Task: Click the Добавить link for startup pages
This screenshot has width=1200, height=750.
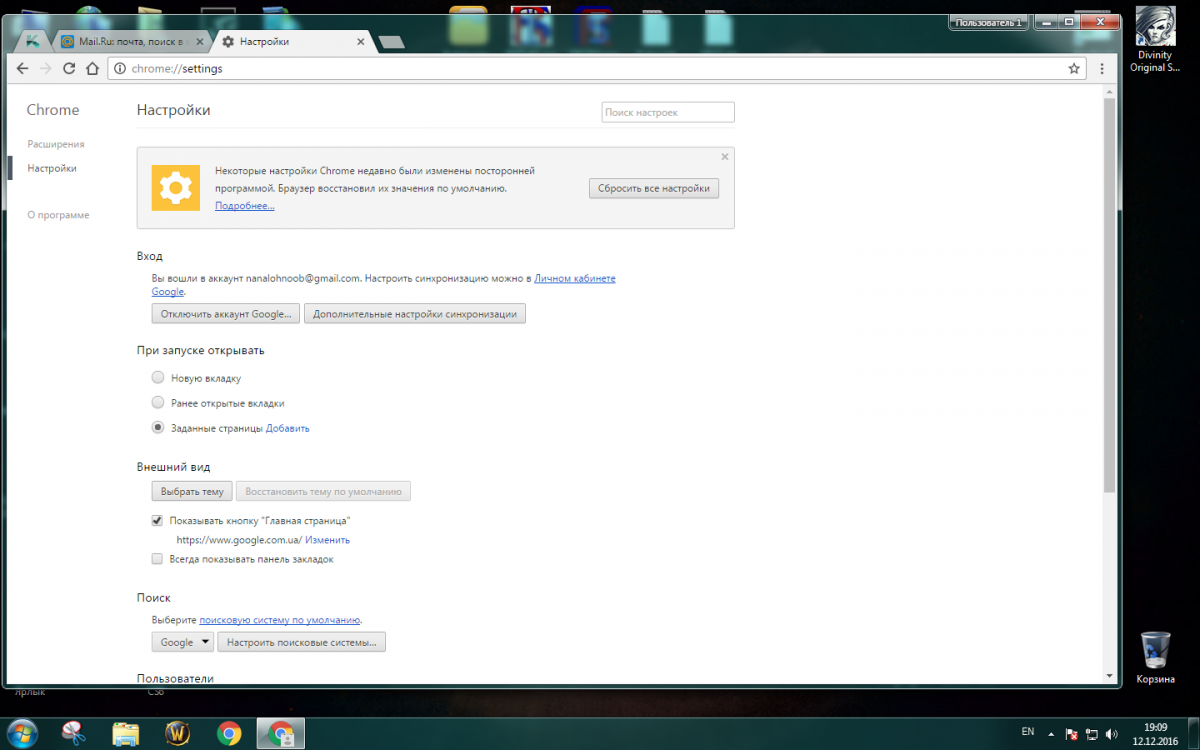Action: (288, 428)
